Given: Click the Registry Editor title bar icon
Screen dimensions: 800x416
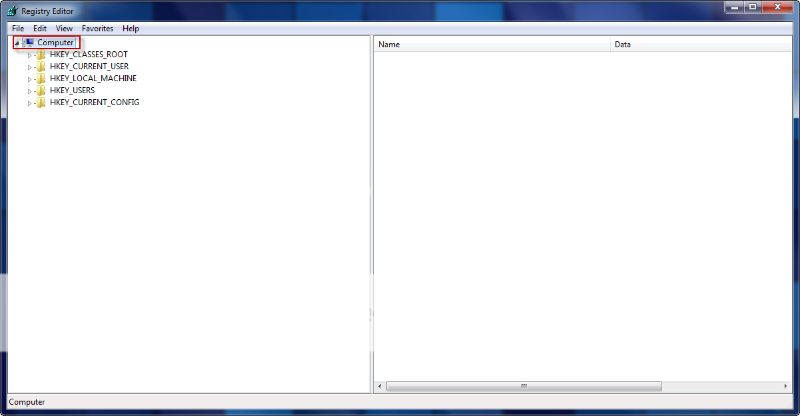Looking at the screenshot, I should click(x=12, y=11).
